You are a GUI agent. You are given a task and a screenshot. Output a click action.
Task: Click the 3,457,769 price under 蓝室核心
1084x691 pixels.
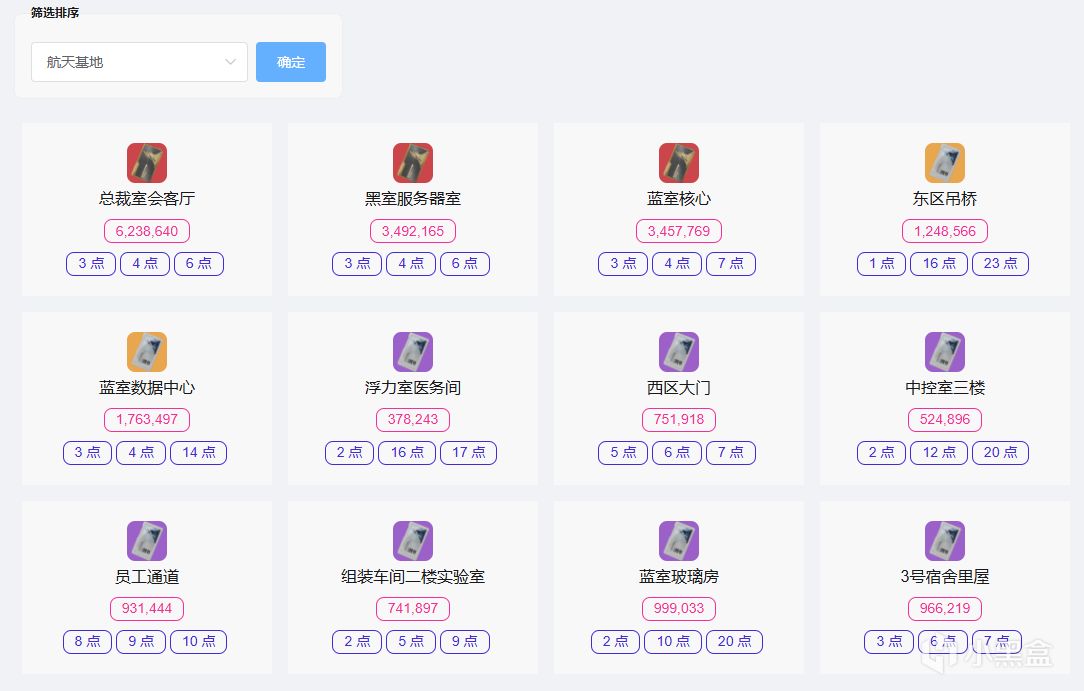679,231
